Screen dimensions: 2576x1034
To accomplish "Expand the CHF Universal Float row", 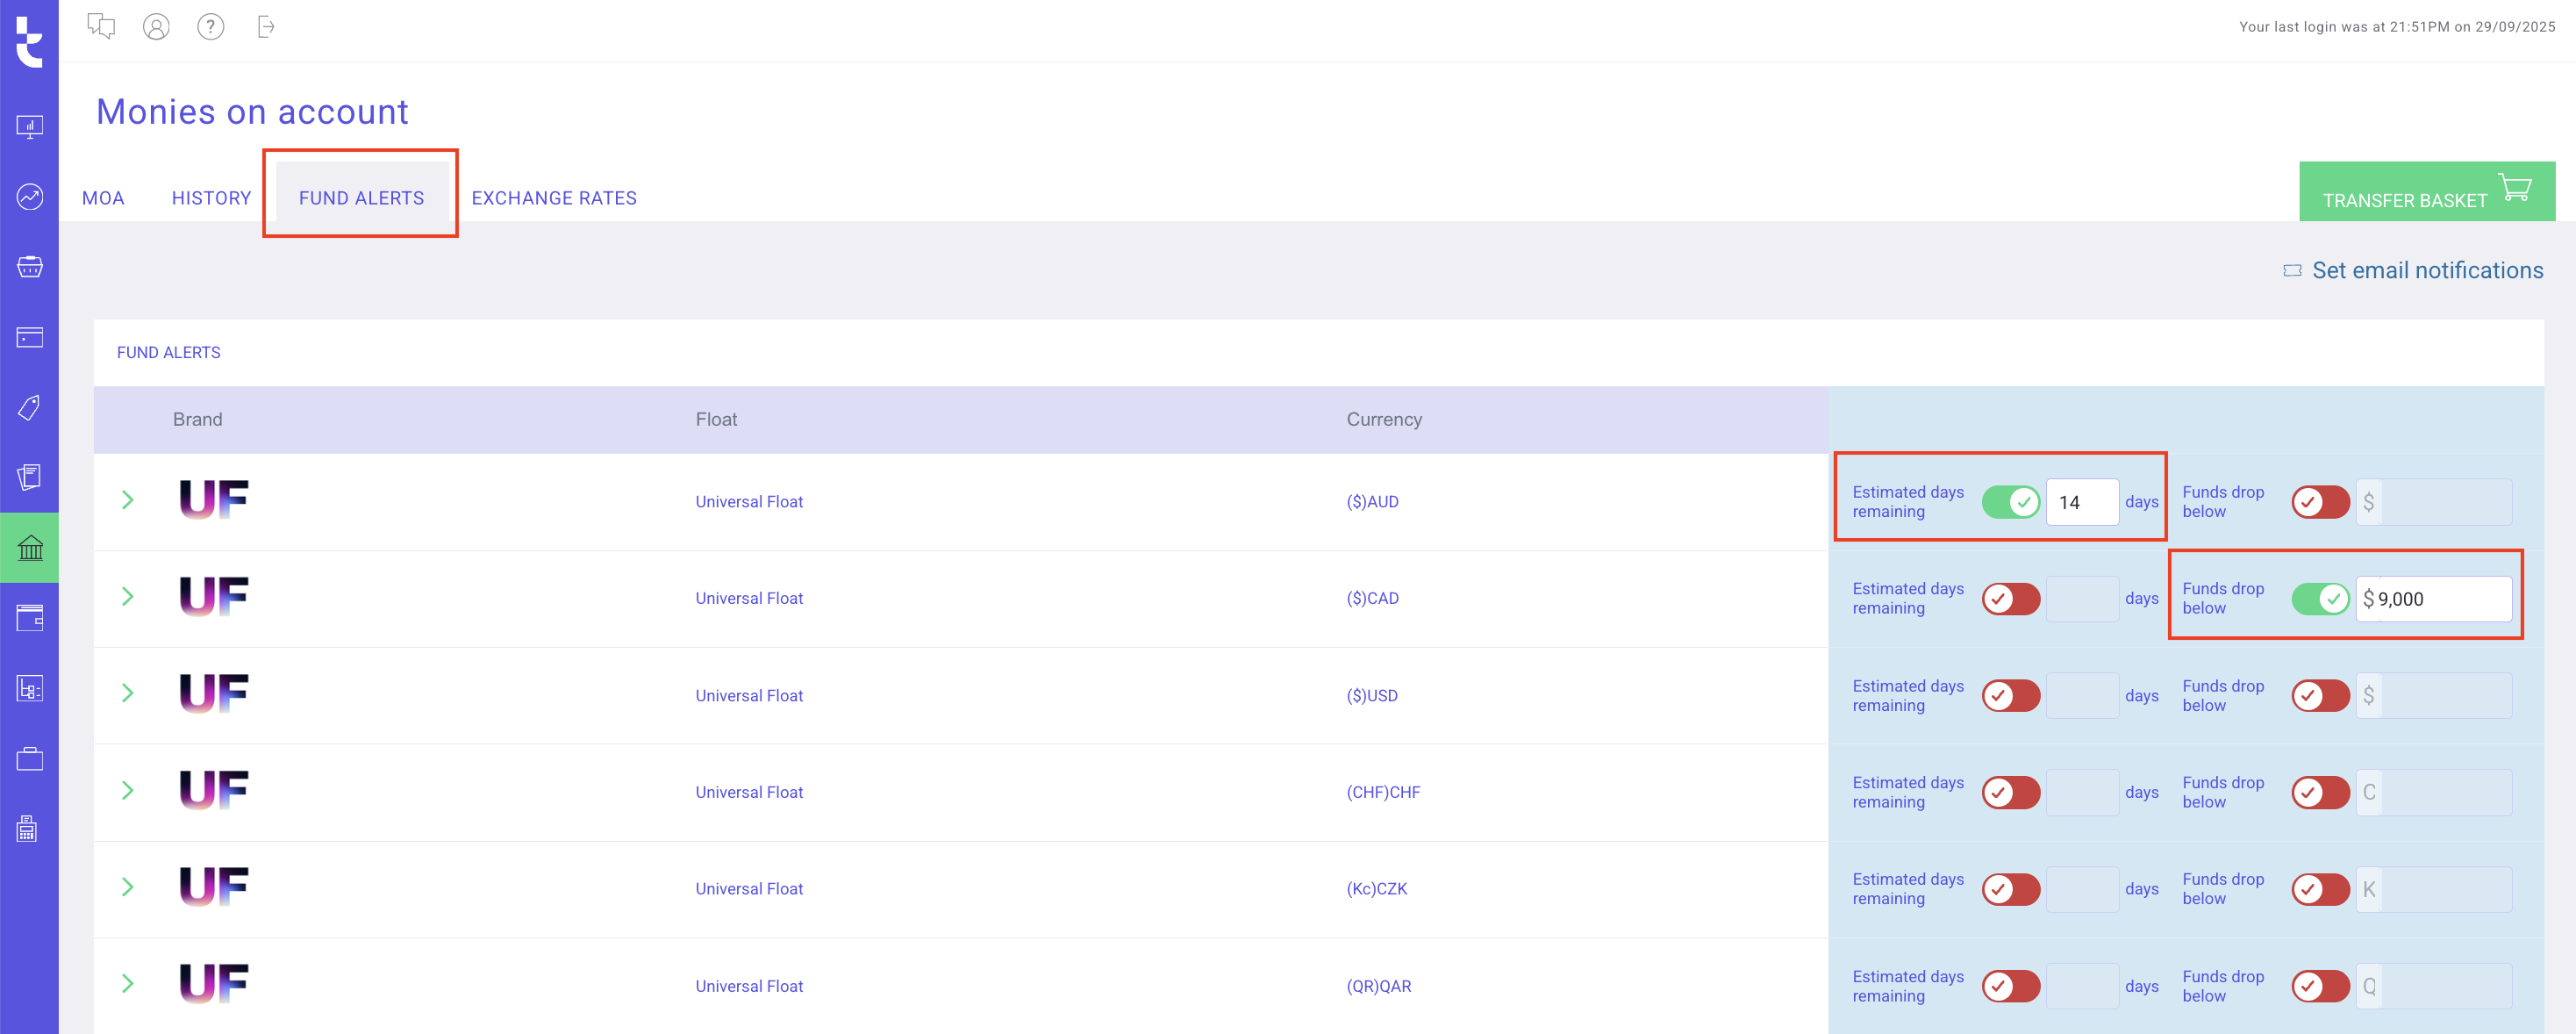I will click(x=128, y=791).
